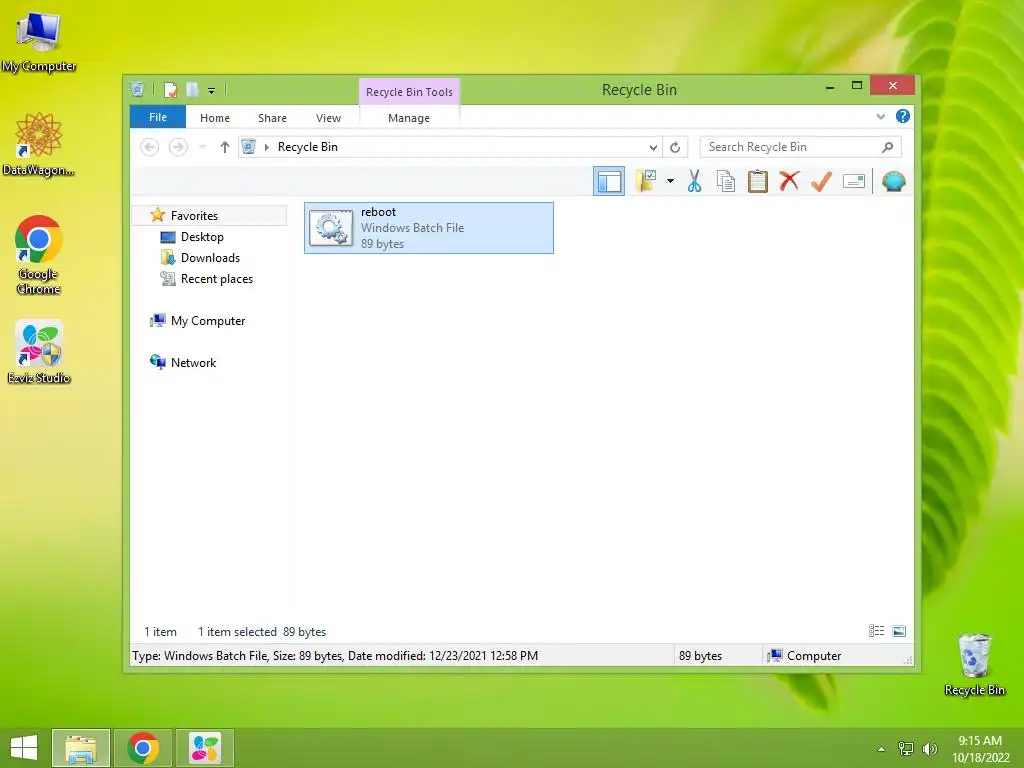Open the address bar history dropdown

tap(652, 148)
